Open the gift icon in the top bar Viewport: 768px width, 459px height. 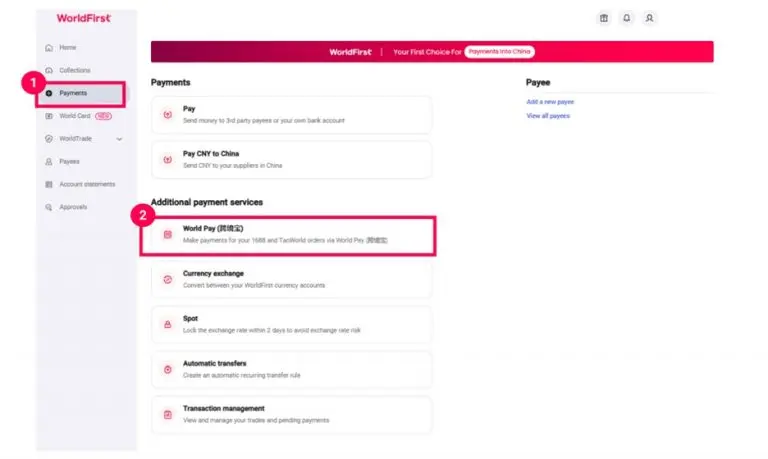(603, 18)
